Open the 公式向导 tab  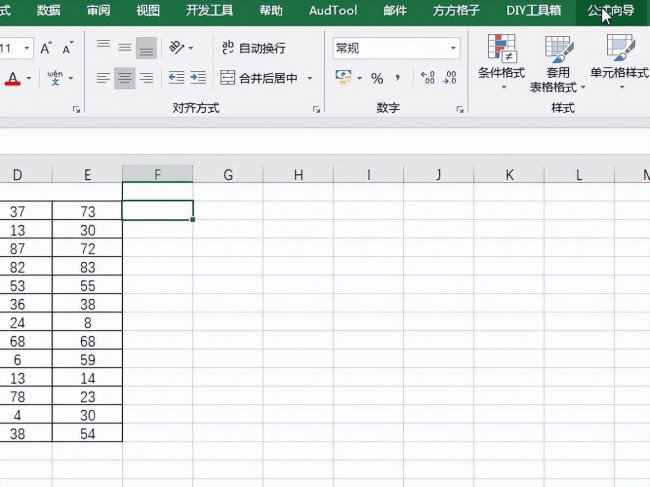611,10
